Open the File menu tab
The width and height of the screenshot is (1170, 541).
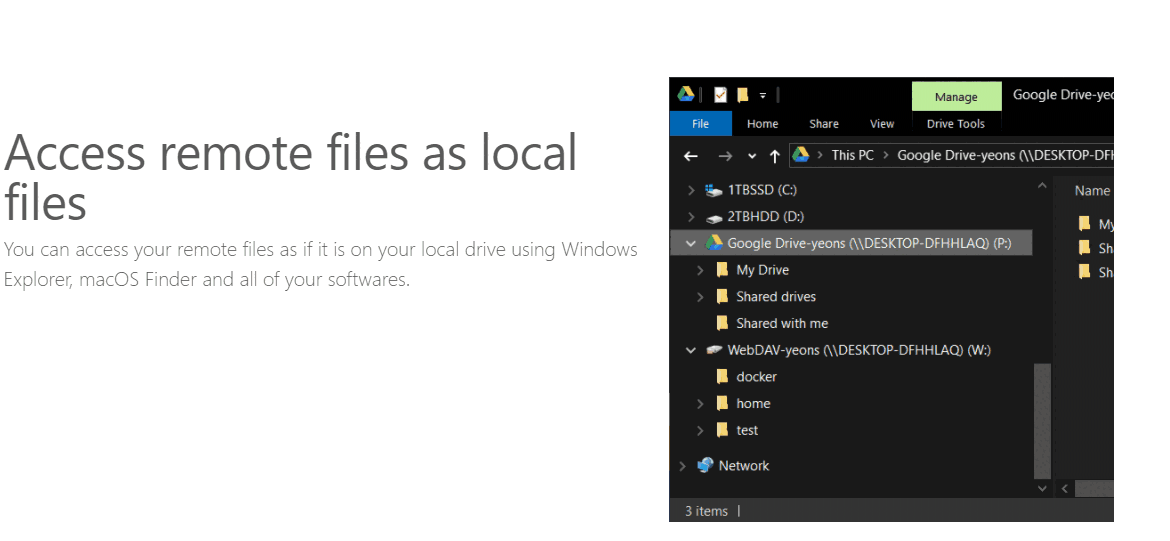(x=700, y=124)
